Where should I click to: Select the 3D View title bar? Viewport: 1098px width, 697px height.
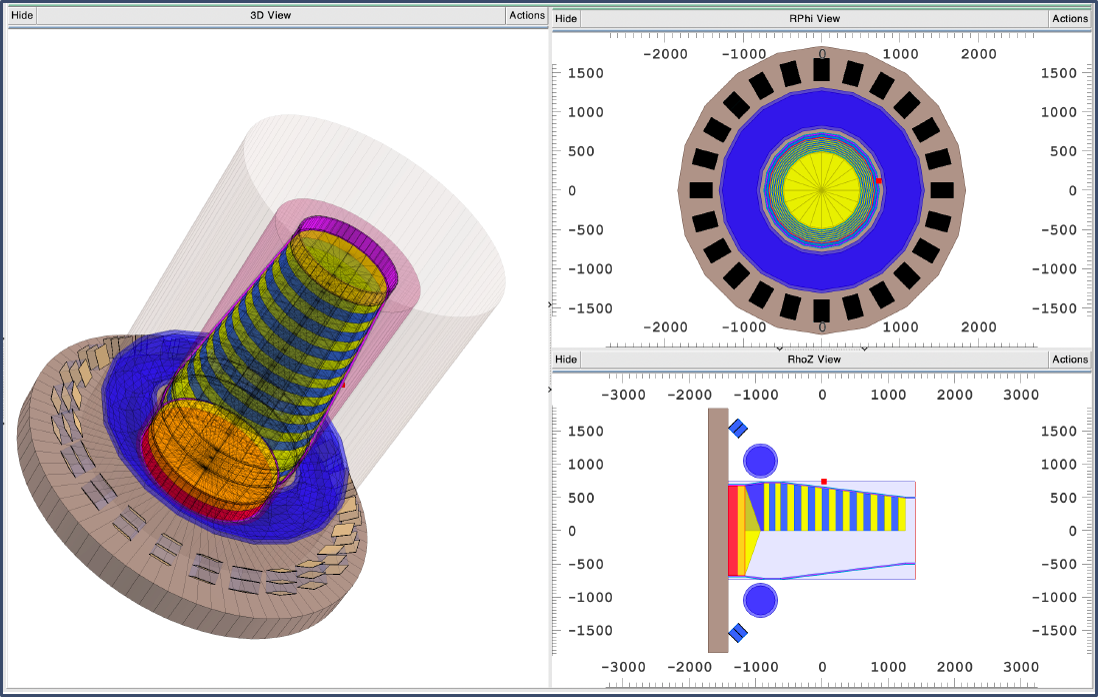click(x=270, y=15)
